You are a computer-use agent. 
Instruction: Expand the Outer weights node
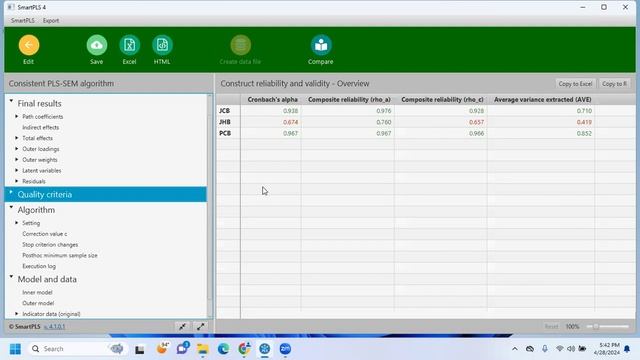(x=17, y=159)
